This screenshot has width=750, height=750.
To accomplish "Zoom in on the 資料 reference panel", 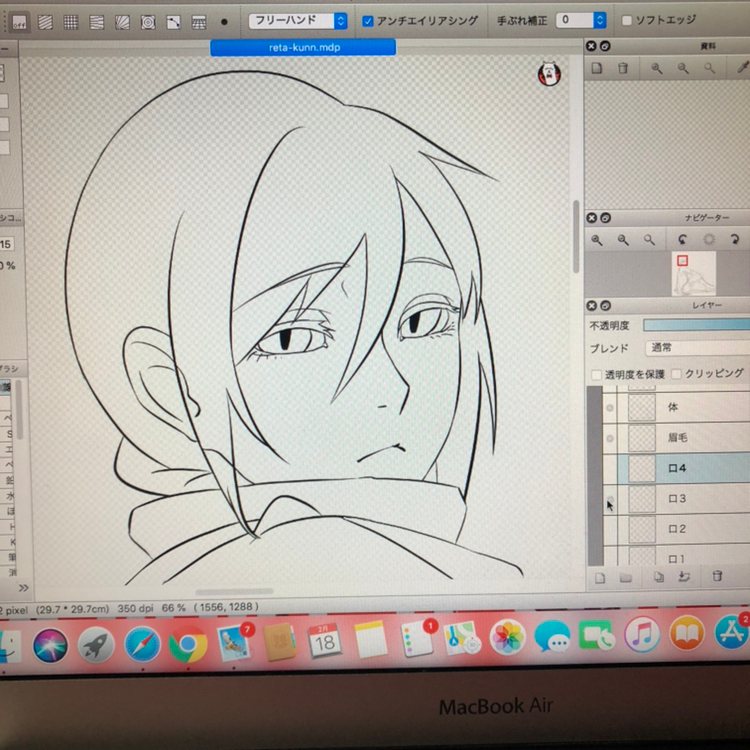I will [657, 68].
